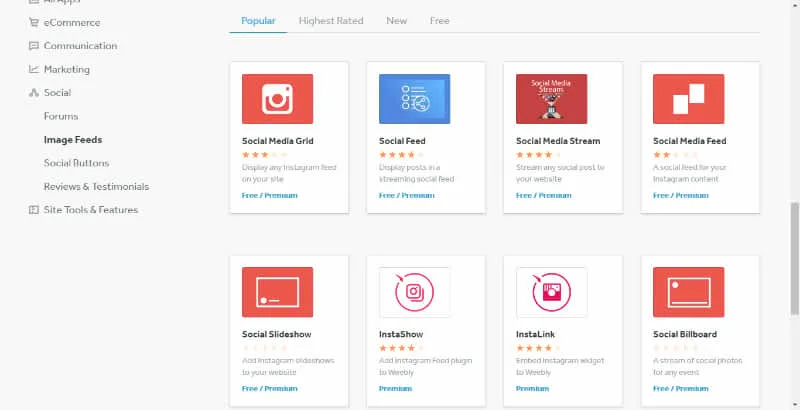The image size is (800, 410).
Task: Open the InstaLink circular icon
Action: point(552,292)
